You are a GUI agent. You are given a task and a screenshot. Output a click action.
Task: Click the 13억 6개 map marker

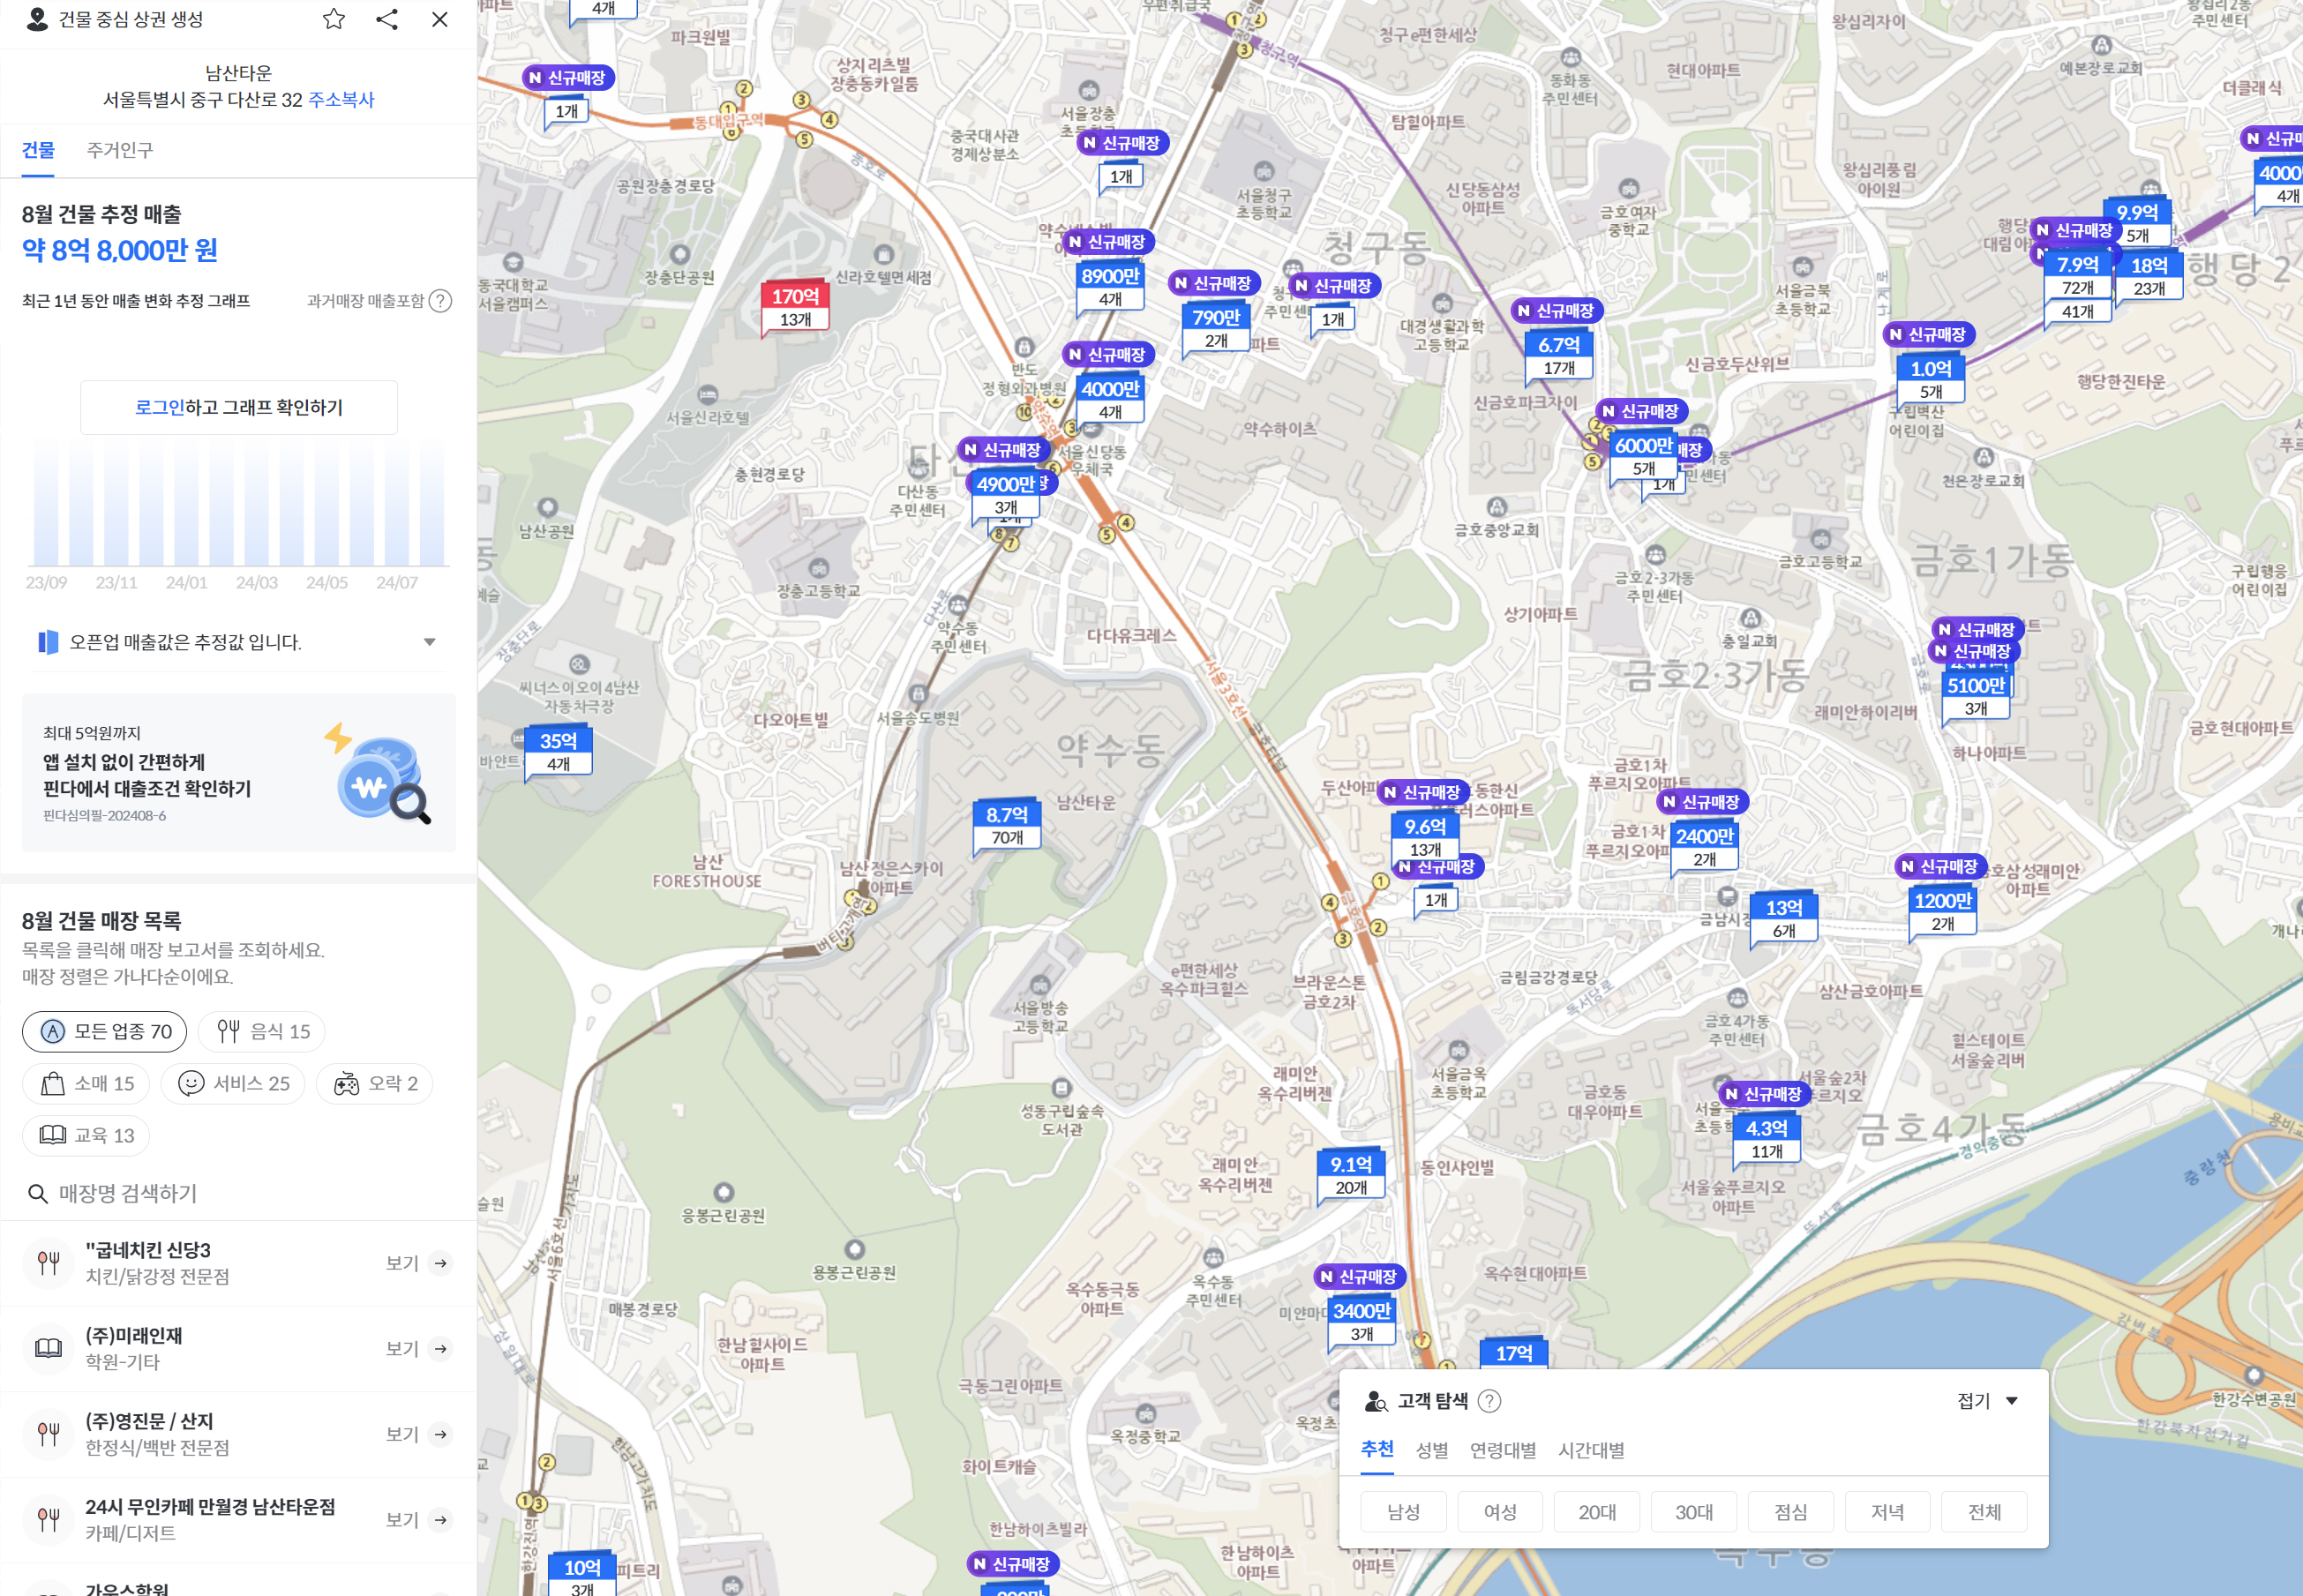pyautogui.click(x=1784, y=919)
